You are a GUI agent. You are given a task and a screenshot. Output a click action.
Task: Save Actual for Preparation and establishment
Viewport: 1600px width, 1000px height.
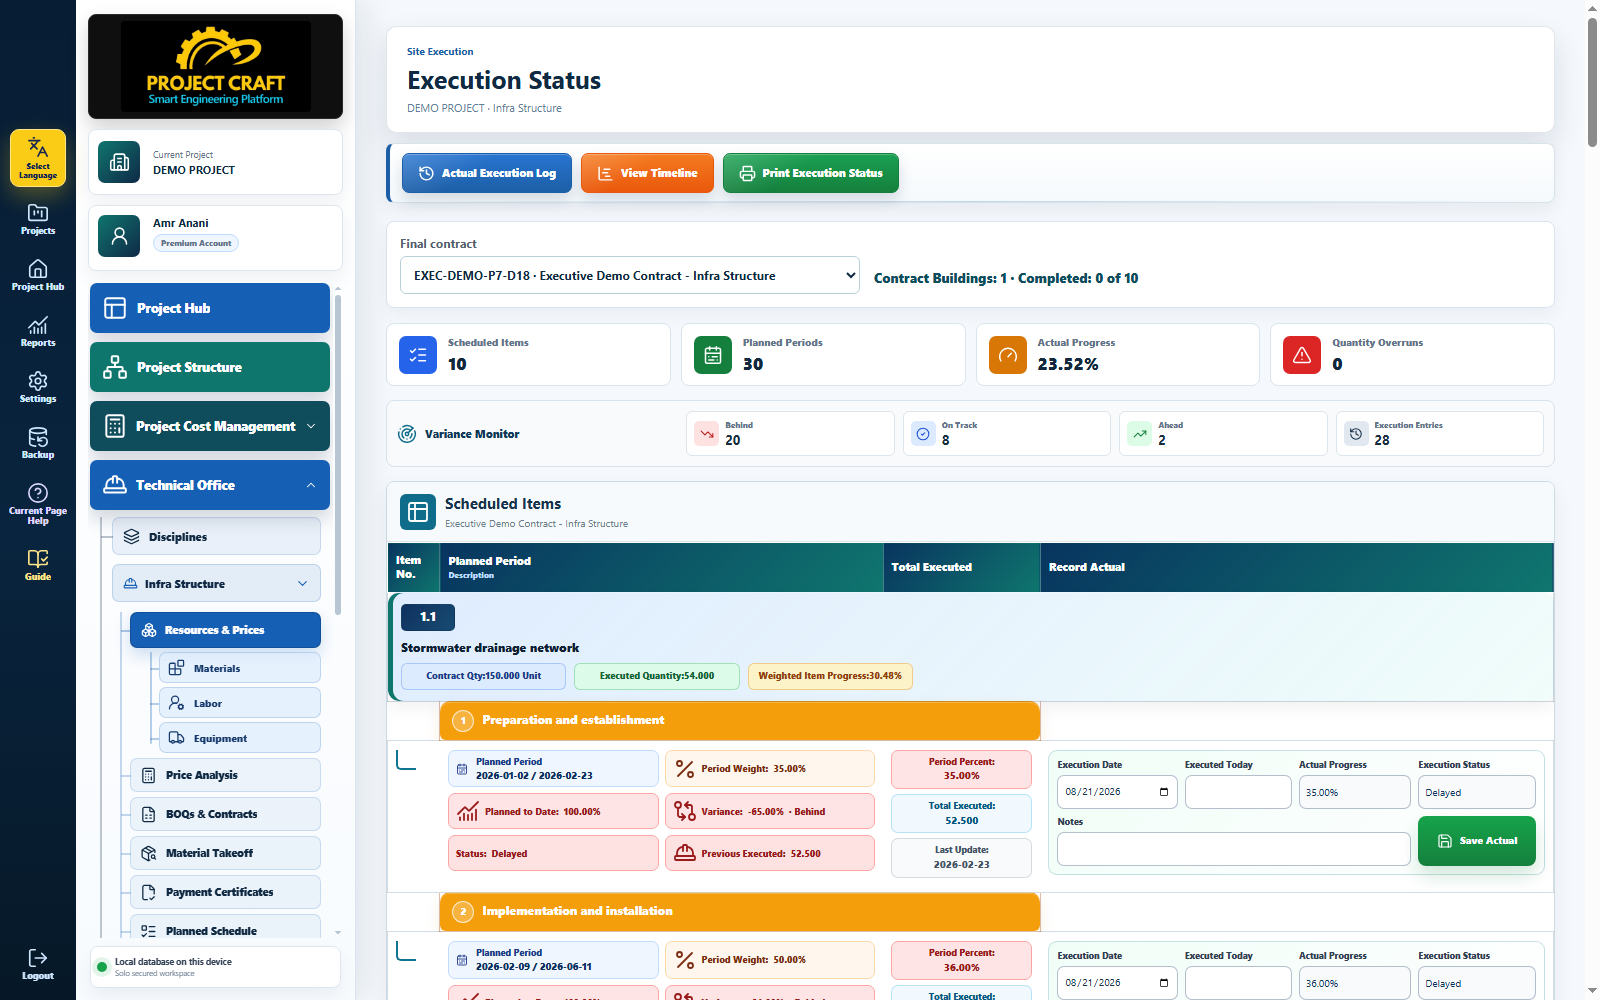tap(1476, 841)
